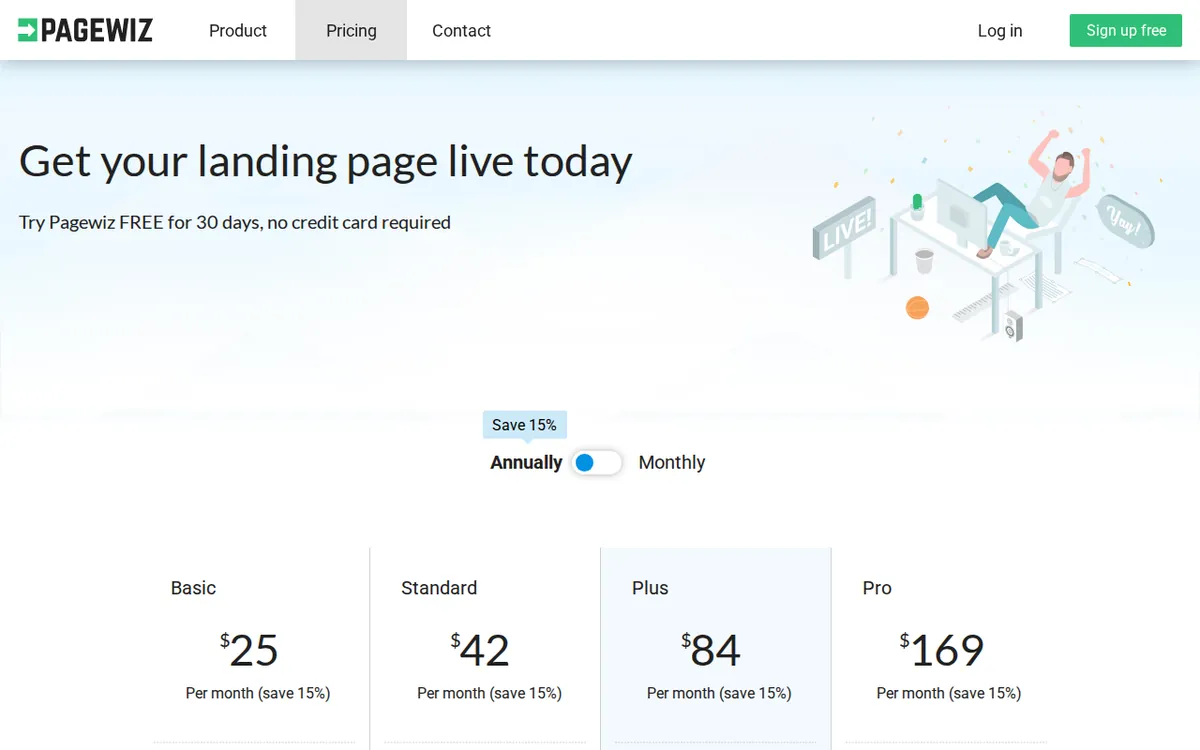Select the Monthly billing label
Viewport: 1200px width, 750px height.
[672, 463]
